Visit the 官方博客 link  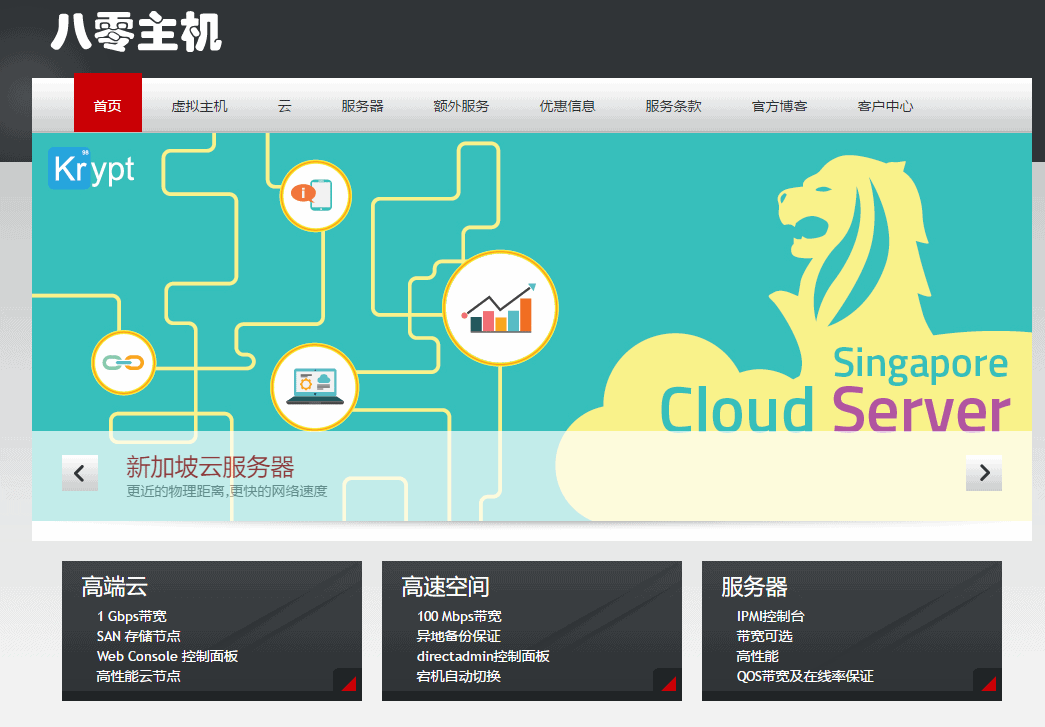[x=779, y=106]
